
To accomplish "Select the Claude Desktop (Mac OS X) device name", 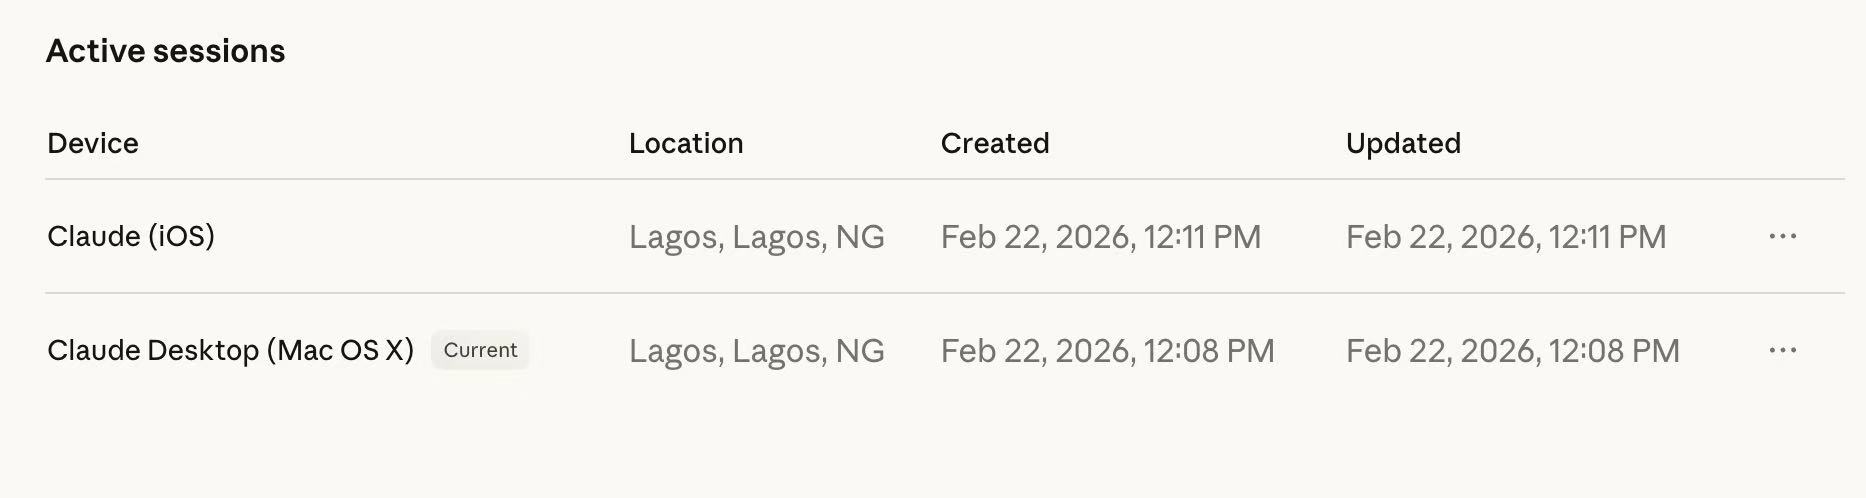I will tap(230, 350).
